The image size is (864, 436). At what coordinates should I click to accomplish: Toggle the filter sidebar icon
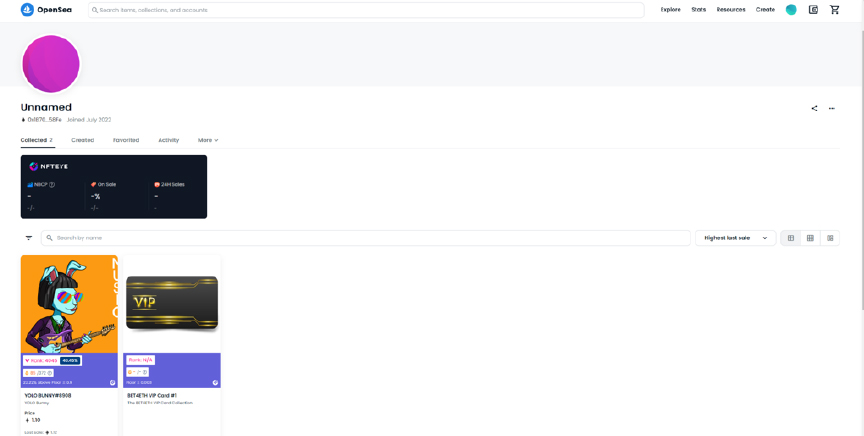(x=29, y=238)
